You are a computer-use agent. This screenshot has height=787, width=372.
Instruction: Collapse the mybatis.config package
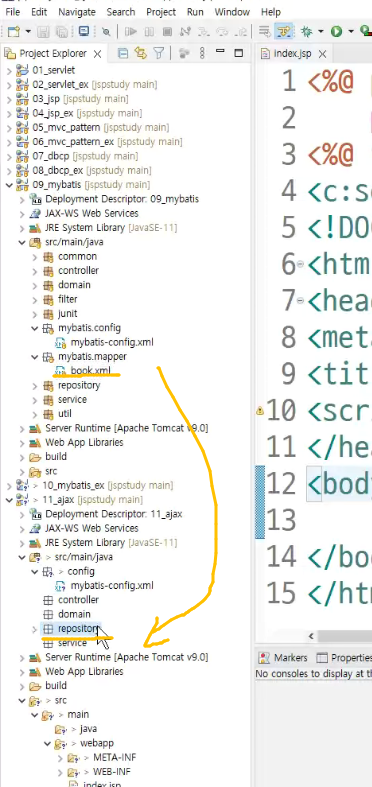click(x=34, y=328)
